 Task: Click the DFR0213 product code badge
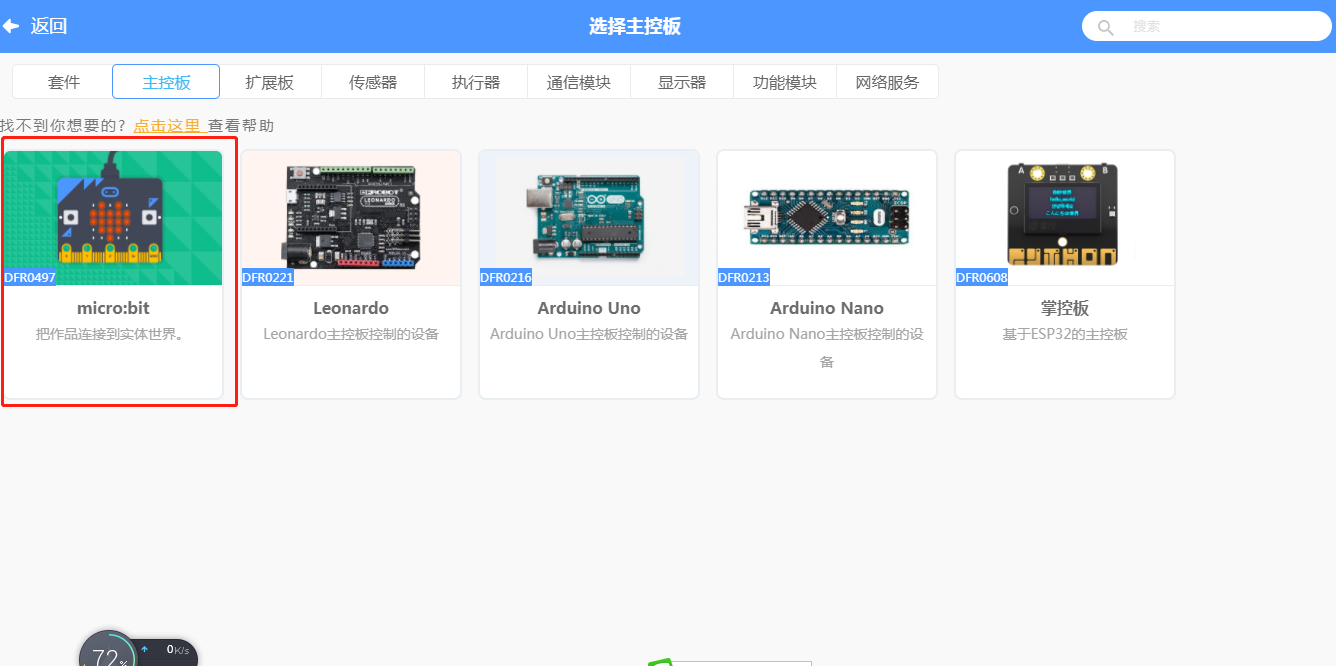[x=744, y=277]
